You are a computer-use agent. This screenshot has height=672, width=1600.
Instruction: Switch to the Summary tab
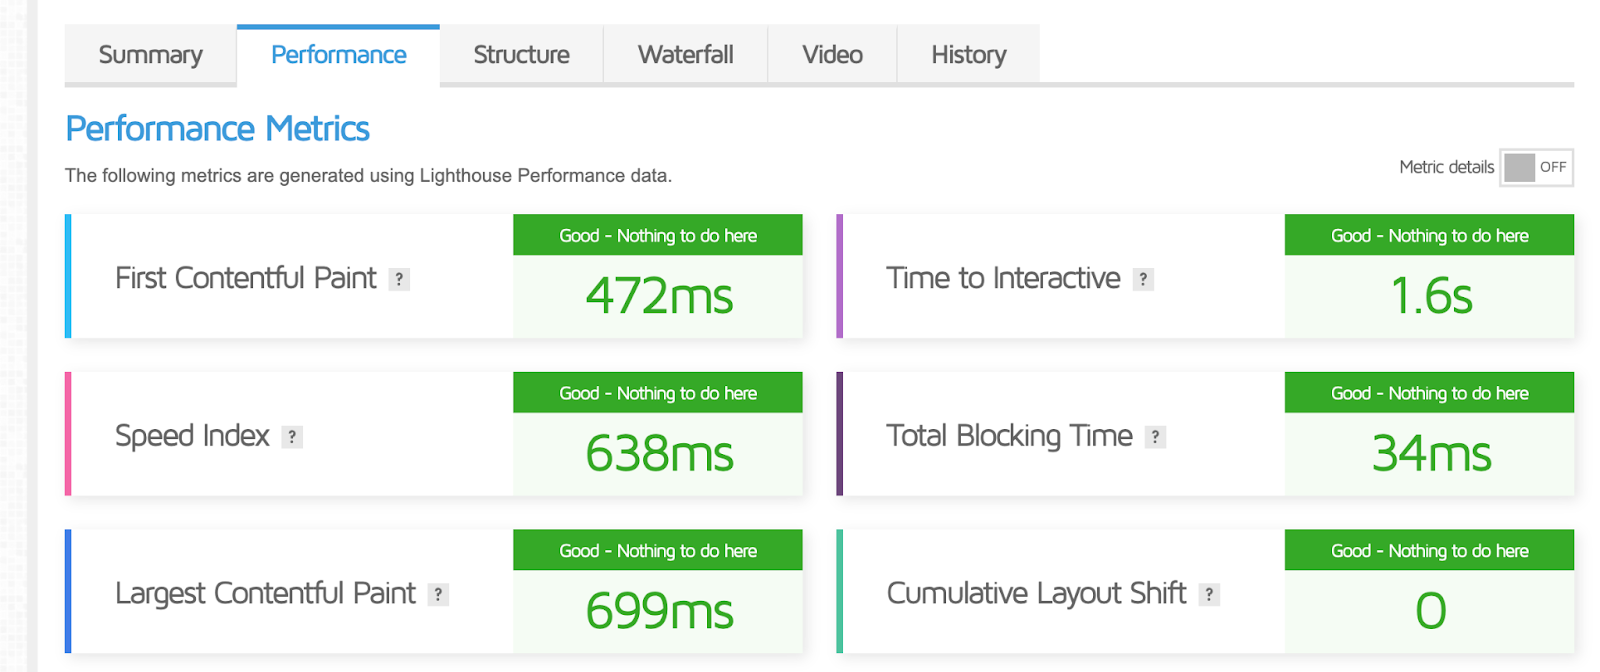point(151,55)
